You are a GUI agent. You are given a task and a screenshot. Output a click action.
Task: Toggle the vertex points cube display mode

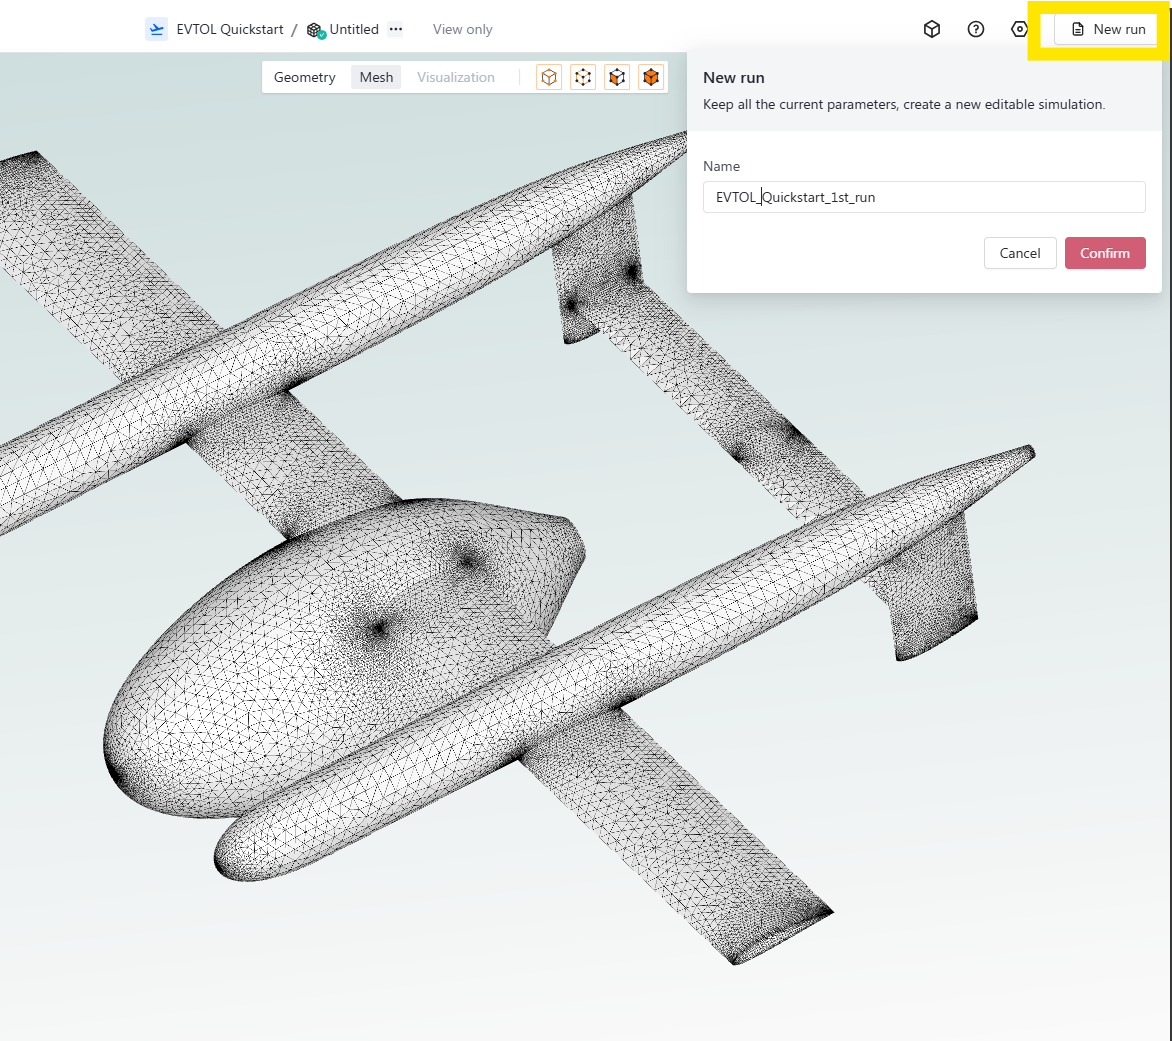coord(583,77)
